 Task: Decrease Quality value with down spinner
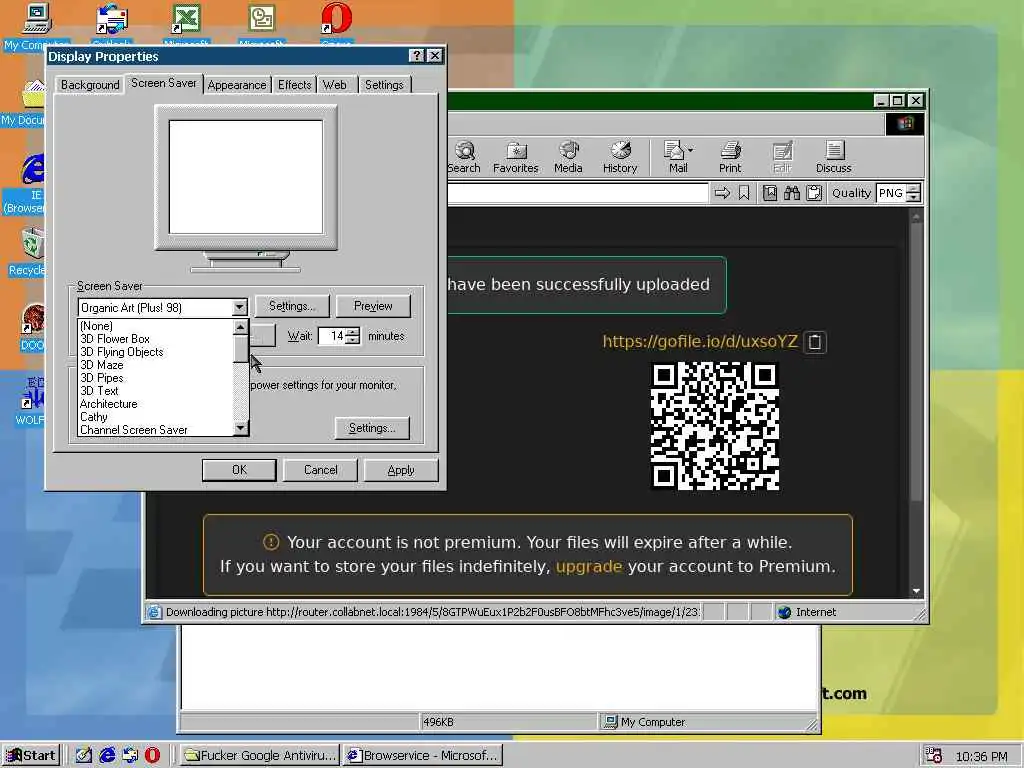(914, 197)
